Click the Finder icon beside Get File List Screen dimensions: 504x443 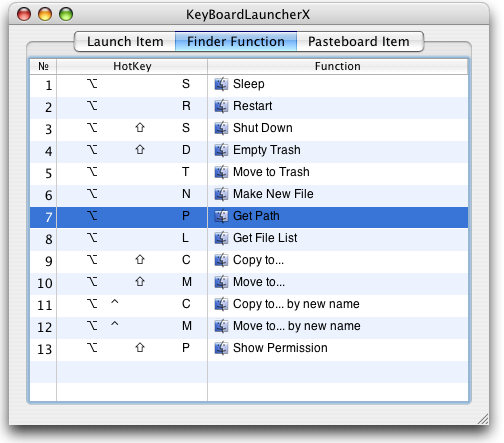[221, 238]
